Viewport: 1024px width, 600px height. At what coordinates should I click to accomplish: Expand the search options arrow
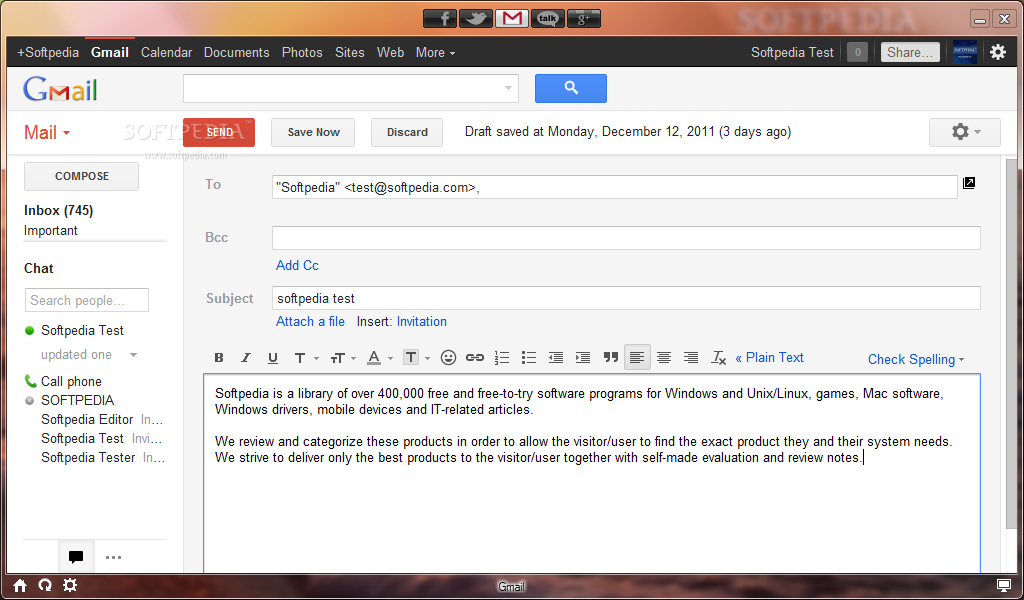[508, 88]
